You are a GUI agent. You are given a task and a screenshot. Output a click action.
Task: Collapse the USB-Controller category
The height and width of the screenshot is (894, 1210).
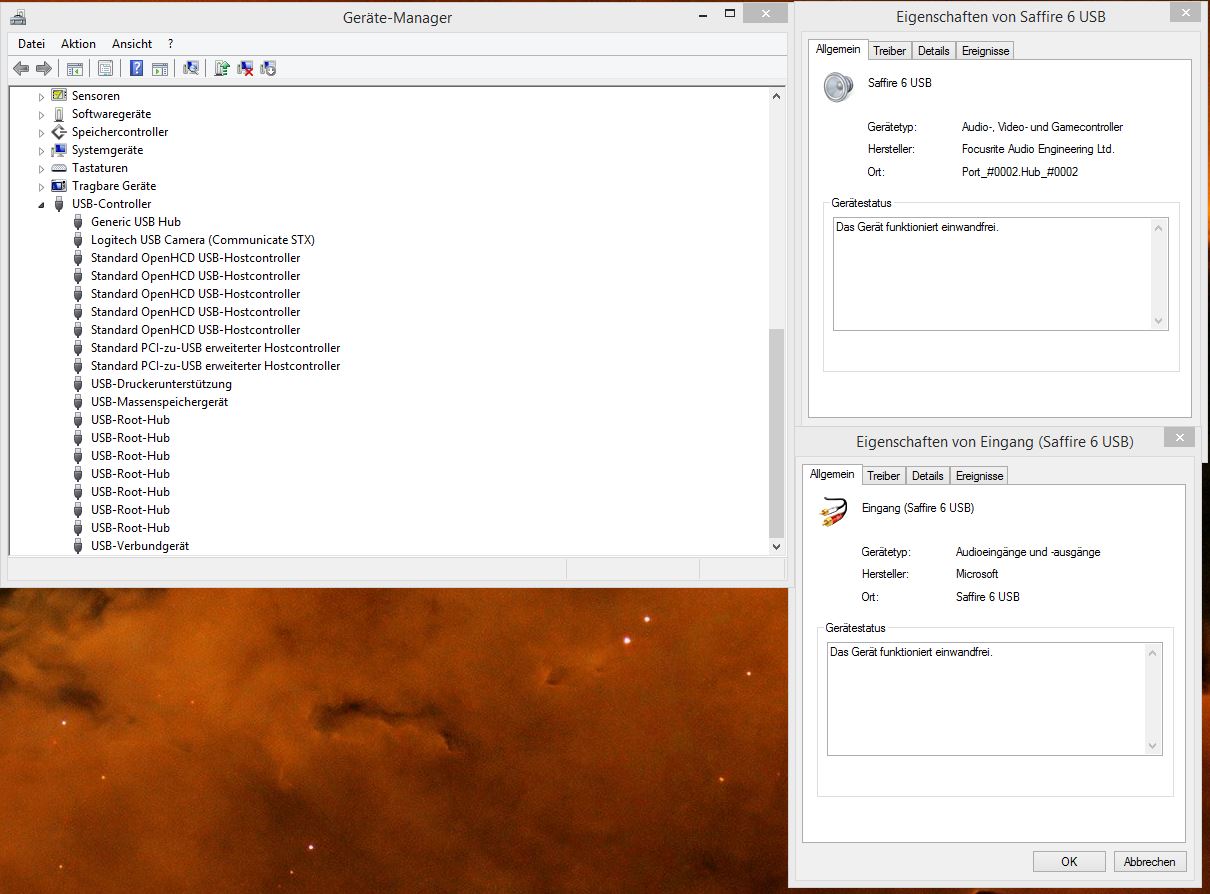42,204
